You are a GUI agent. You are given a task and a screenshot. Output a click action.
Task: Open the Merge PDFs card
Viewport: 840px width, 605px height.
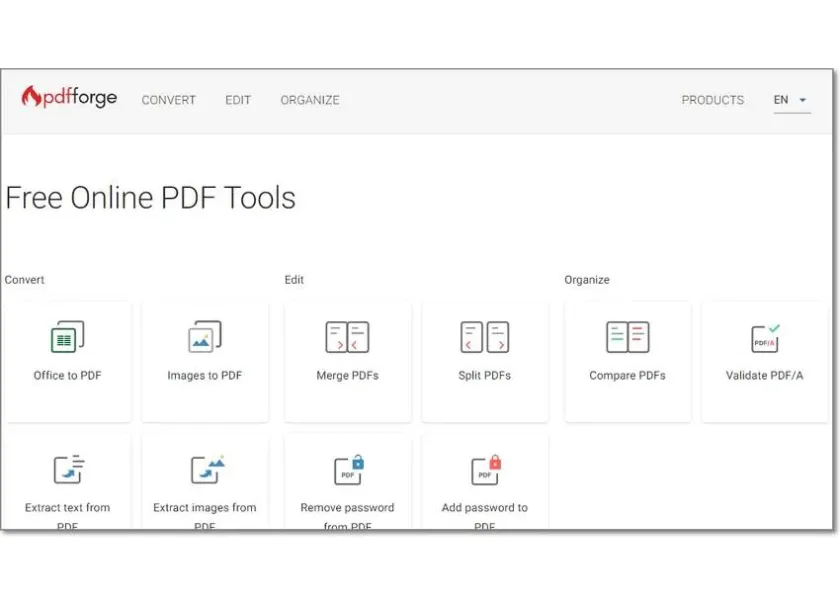tap(347, 360)
